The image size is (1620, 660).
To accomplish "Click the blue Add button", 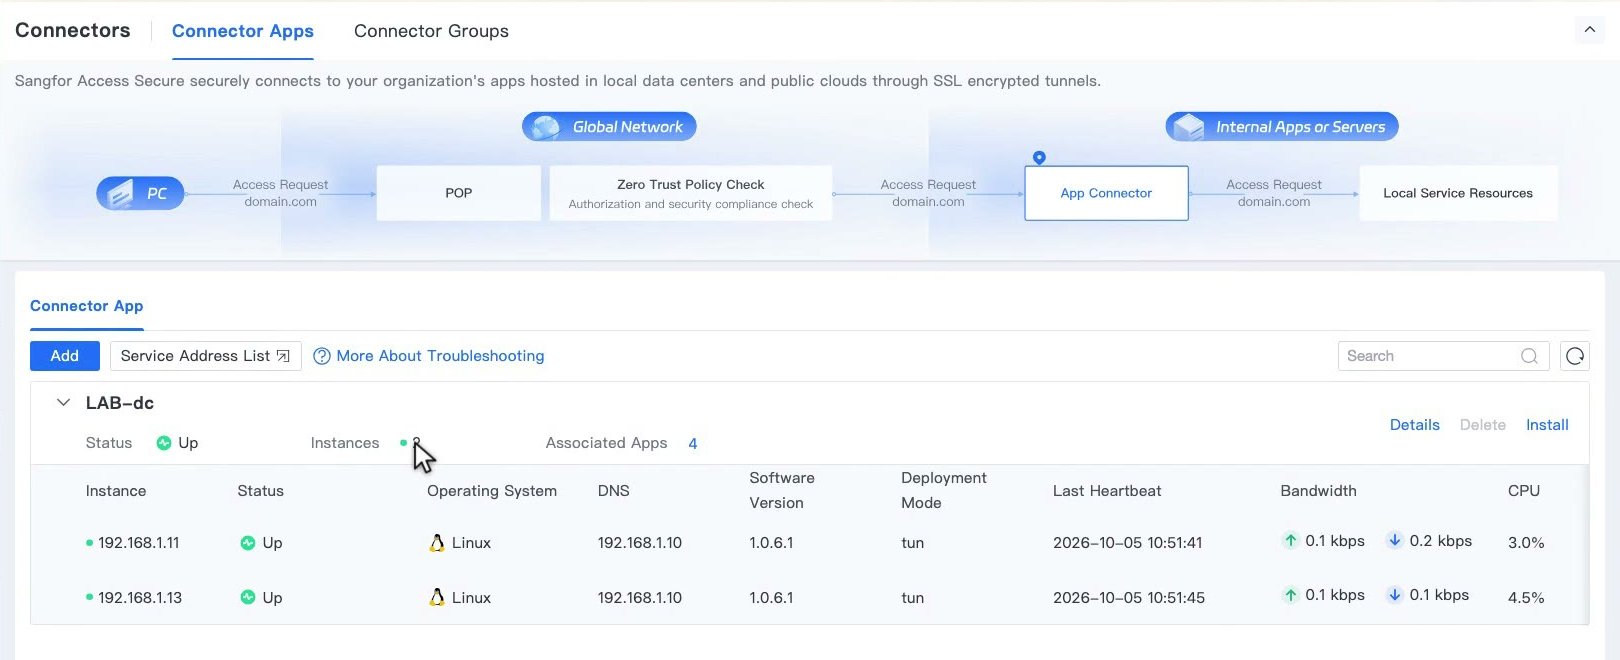I will click(x=65, y=356).
